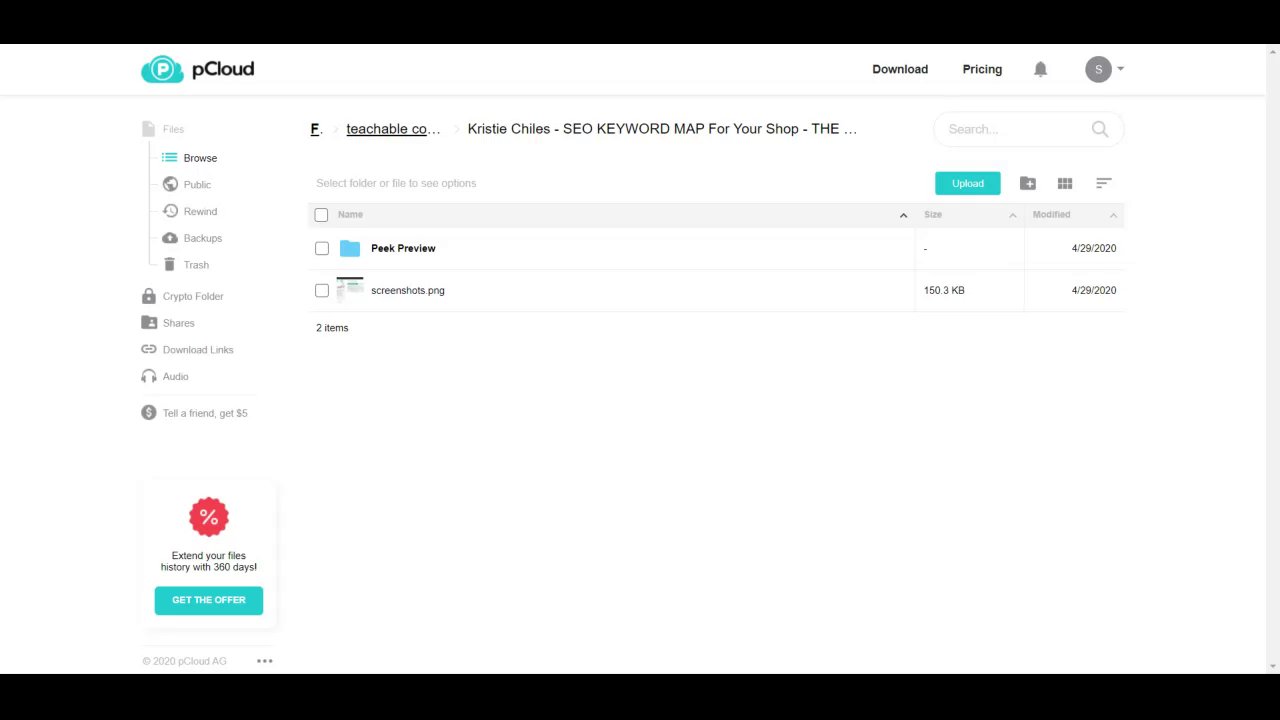Go to root F. breadcrumb

tap(316, 129)
